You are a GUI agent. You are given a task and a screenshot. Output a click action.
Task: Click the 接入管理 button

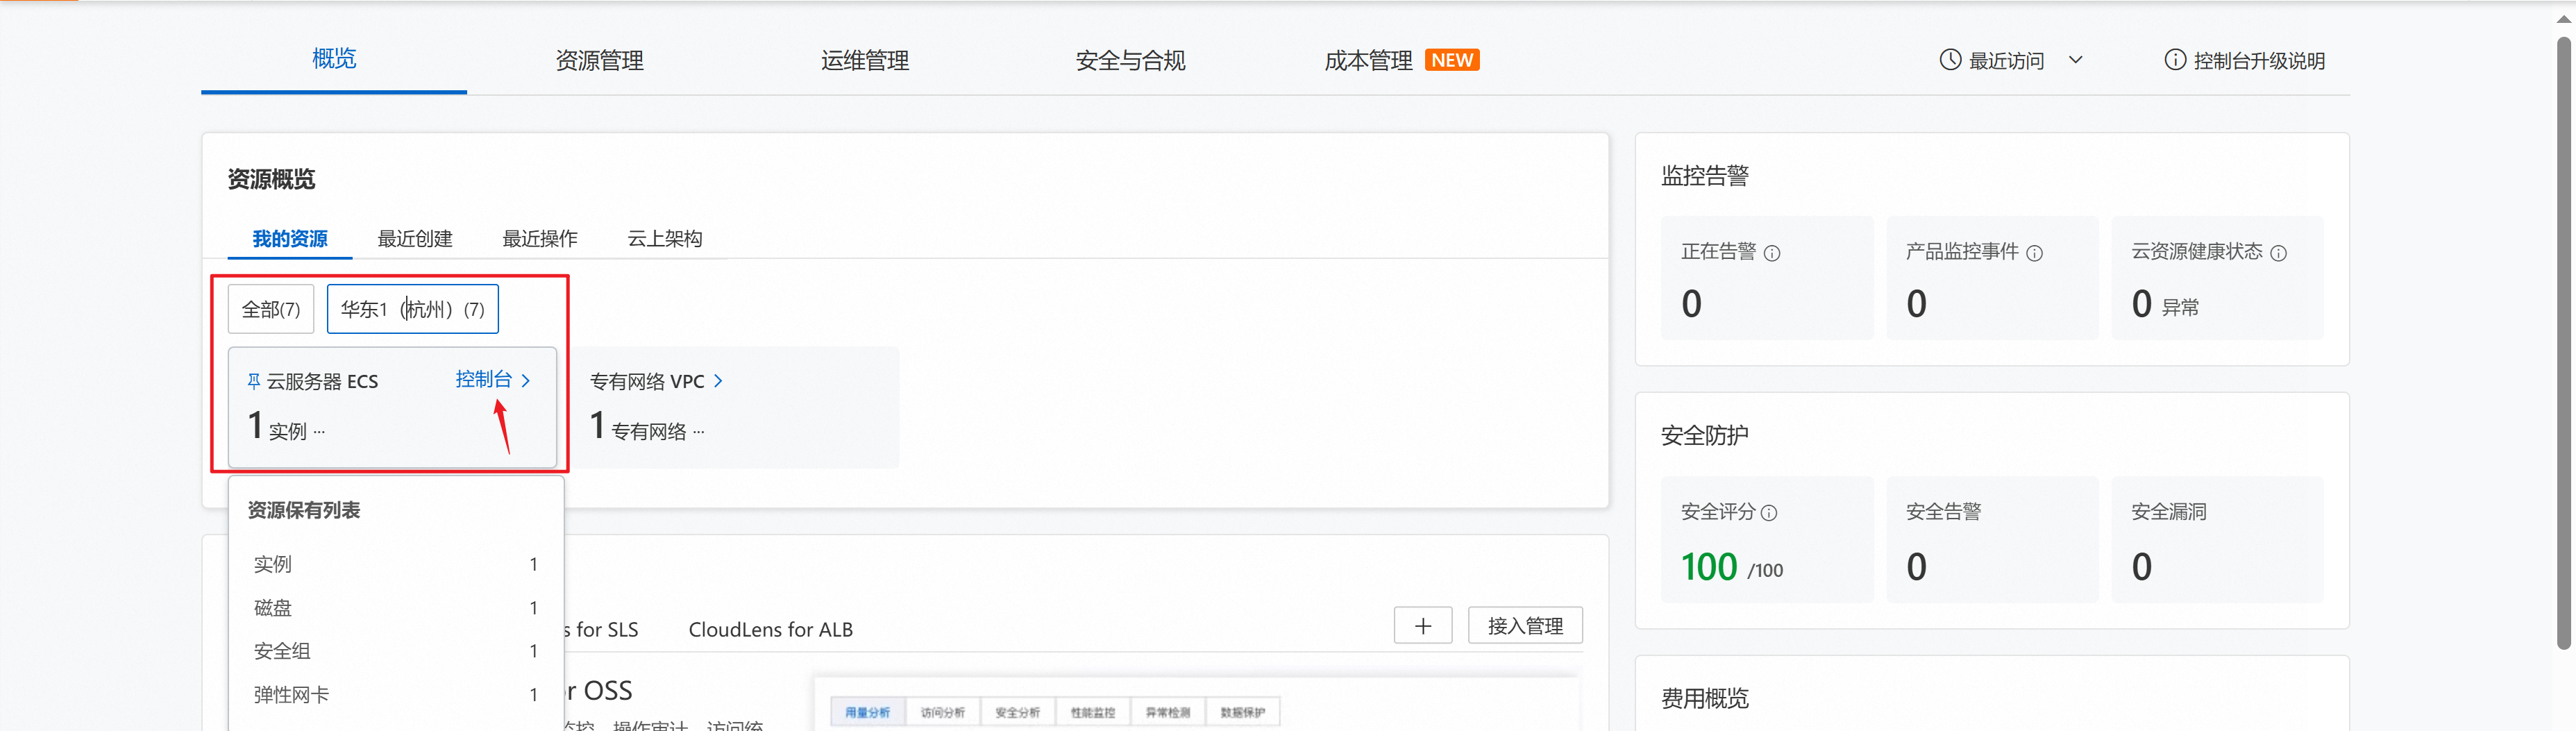pos(1524,626)
